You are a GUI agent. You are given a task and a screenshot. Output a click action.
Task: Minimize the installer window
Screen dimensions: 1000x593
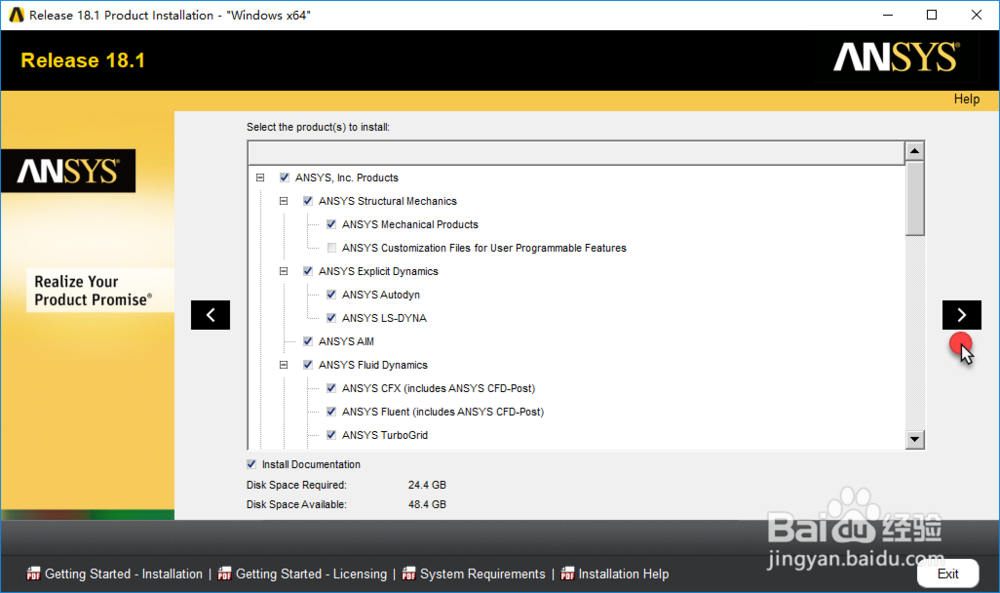[x=887, y=15]
